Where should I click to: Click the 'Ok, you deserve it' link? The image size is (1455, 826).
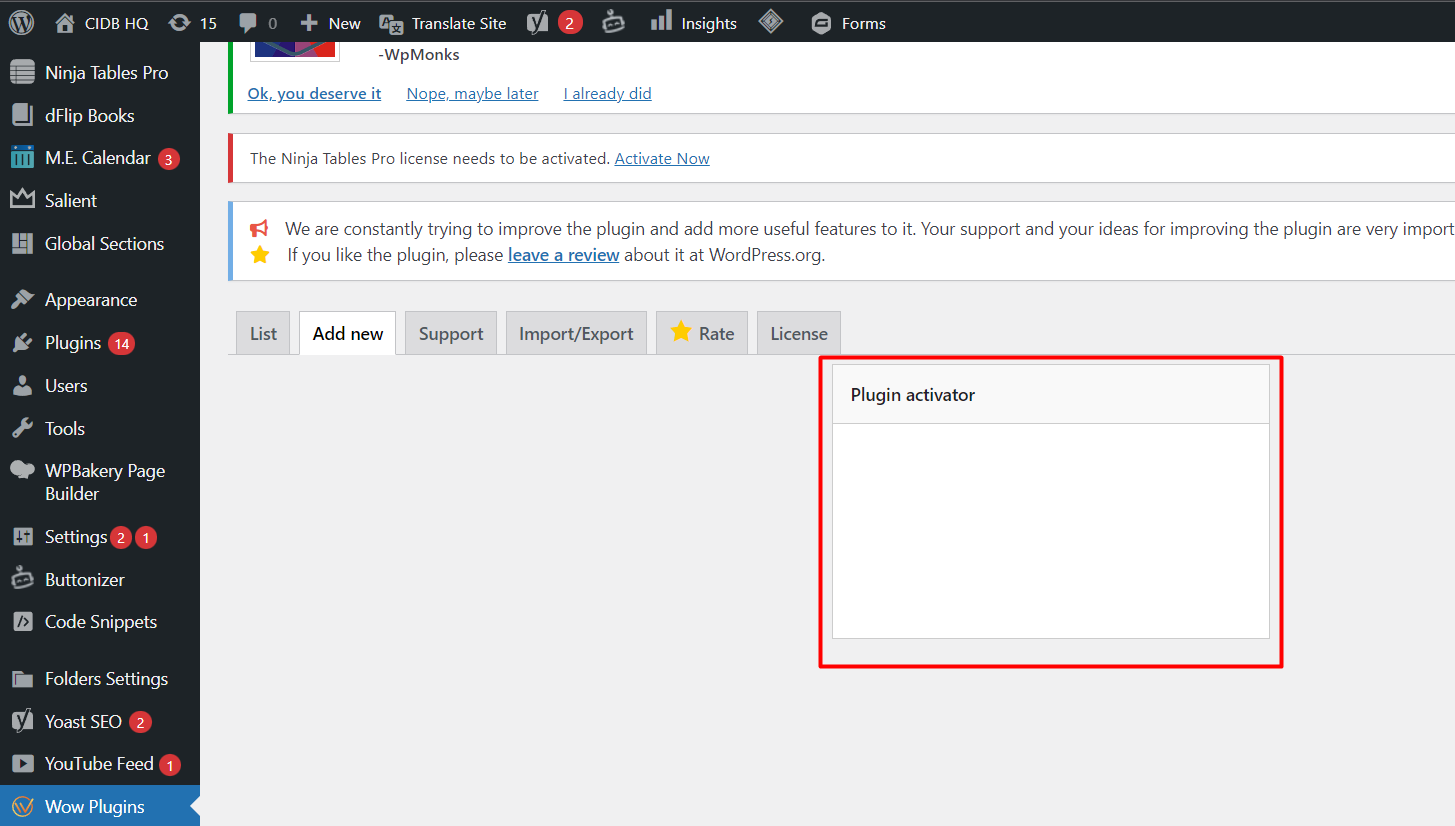click(315, 94)
